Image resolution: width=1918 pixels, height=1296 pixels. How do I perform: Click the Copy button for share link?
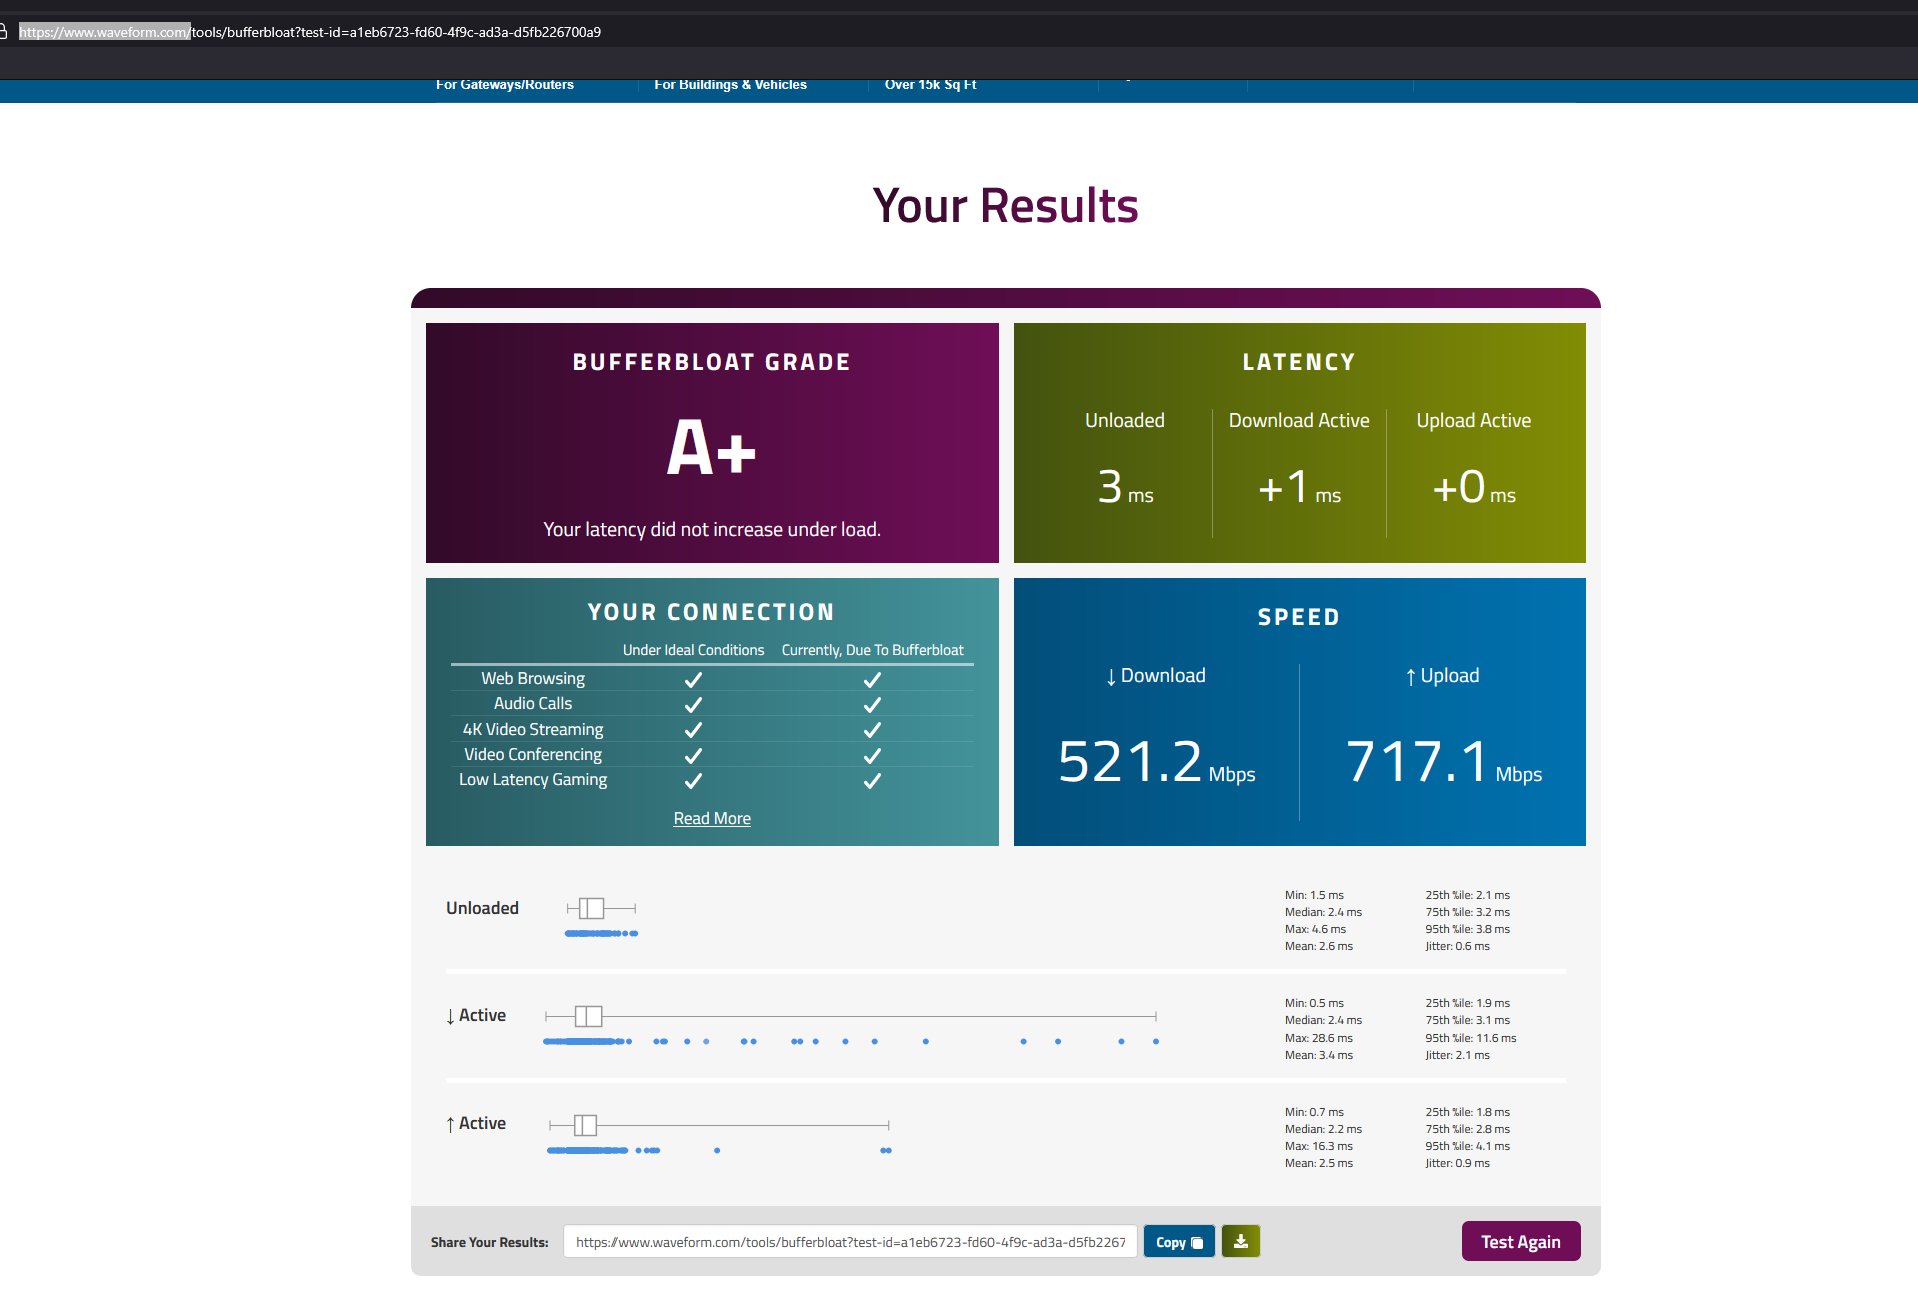1178,1242
